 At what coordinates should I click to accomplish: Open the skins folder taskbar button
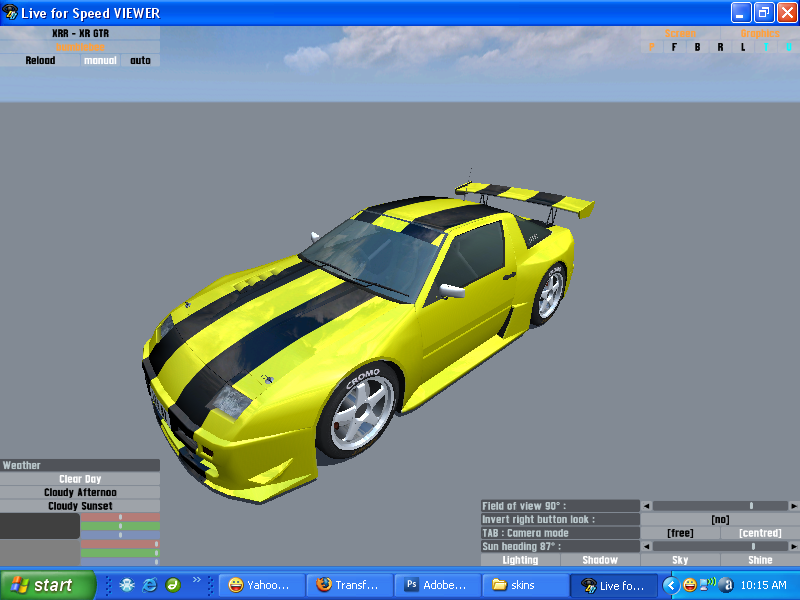pyautogui.click(x=526, y=585)
